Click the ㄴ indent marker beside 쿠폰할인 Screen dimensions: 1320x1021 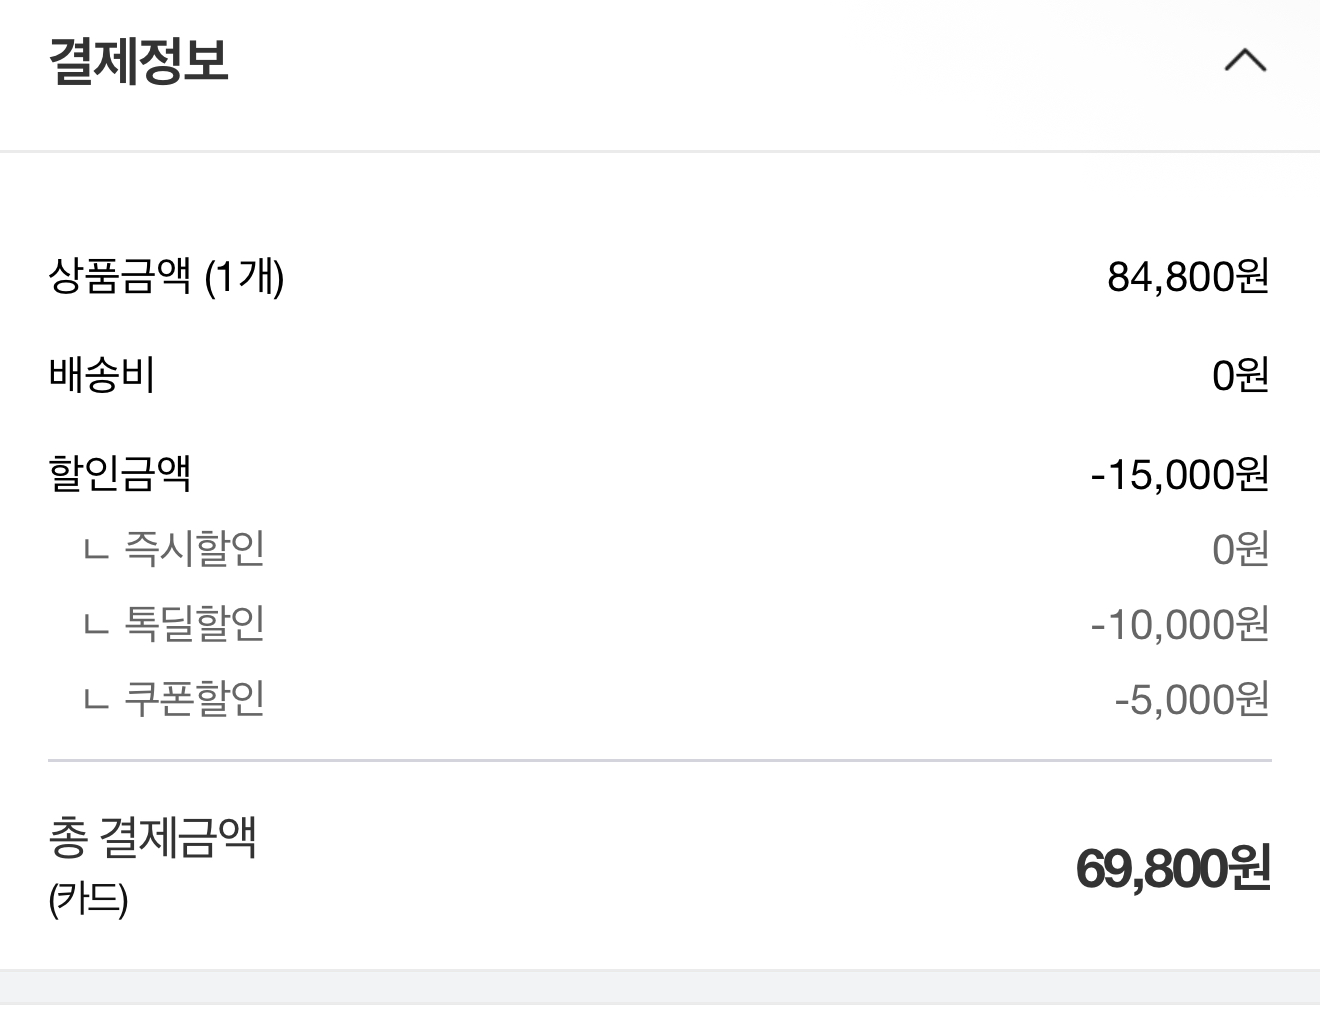pyautogui.click(x=96, y=700)
